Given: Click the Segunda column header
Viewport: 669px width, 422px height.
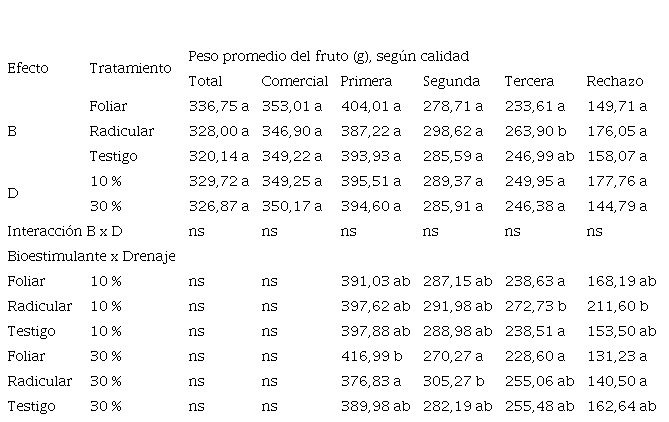Looking at the screenshot, I should (451, 81).
